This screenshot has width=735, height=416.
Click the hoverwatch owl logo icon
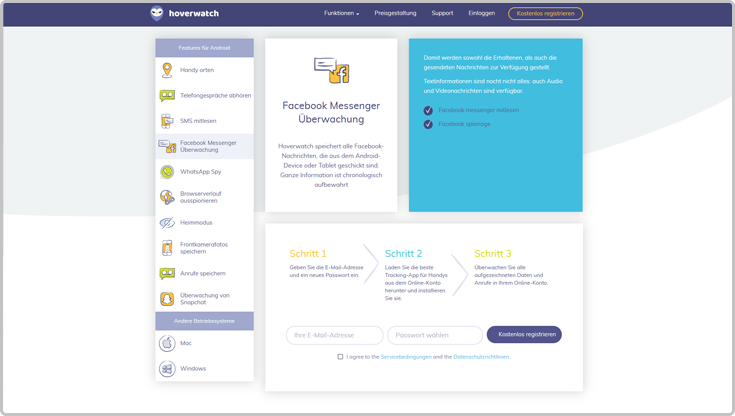pyautogui.click(x=157, y=14)
